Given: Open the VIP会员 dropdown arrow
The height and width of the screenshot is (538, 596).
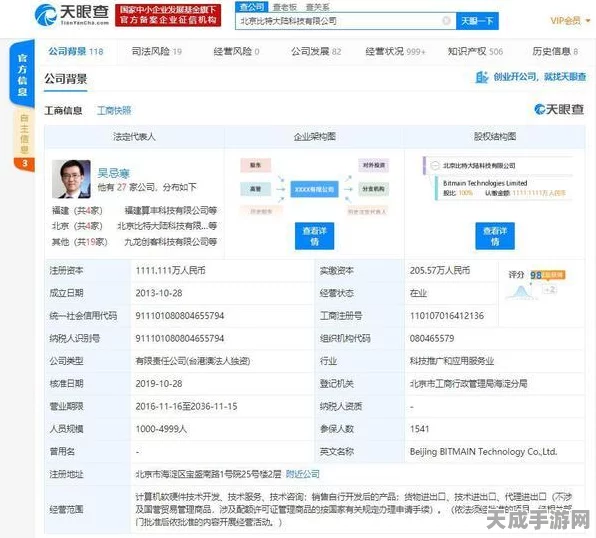Looking at the screenshot, I should tap(588, 21).
